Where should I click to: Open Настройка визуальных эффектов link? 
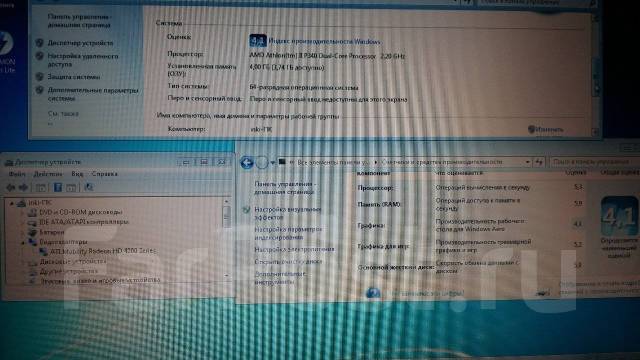point(288,213)
